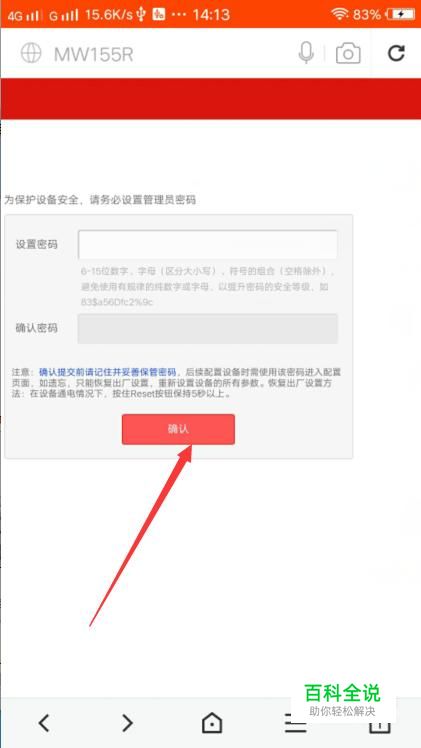This screenshot has height=748, width=421.
Task: Tap the USB connection status icon
Action: click(141, 14)
